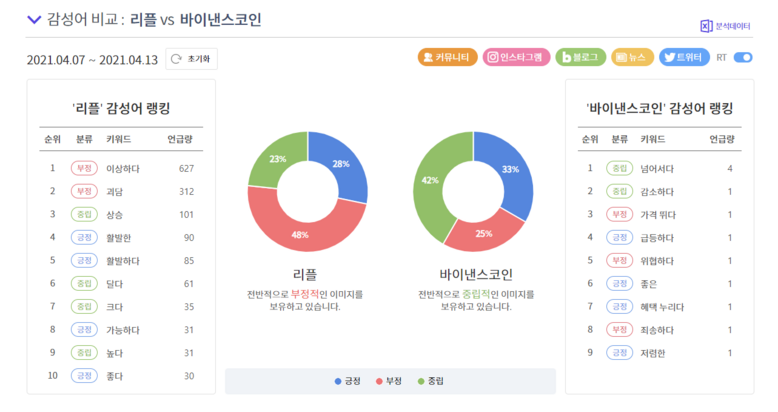Toggle the 중립 legend item
Screen dimensions: 778x412
[431, 381]
